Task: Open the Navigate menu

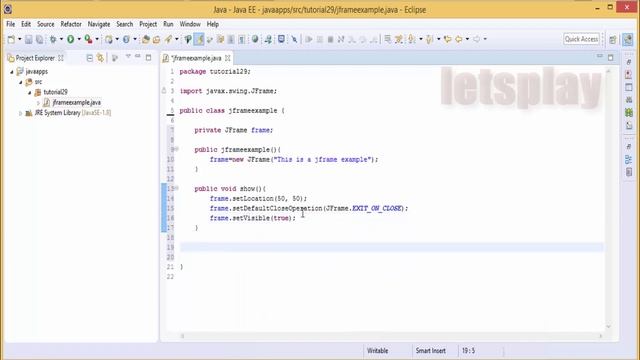Action: point(99,24)
